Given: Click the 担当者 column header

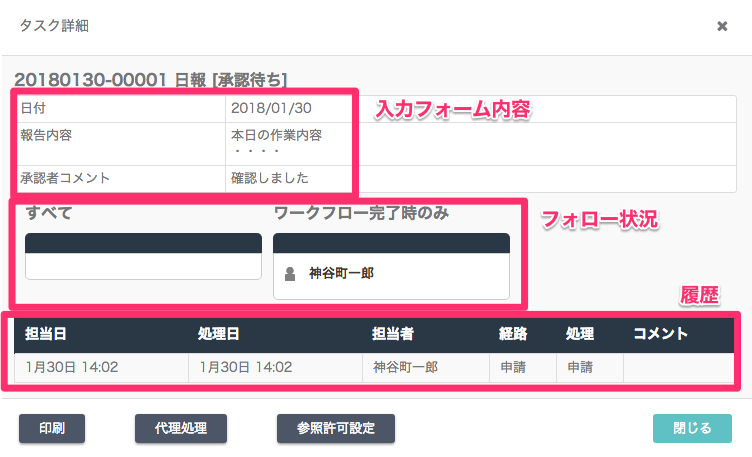Looking at the screenshot, I should (393, 334).
